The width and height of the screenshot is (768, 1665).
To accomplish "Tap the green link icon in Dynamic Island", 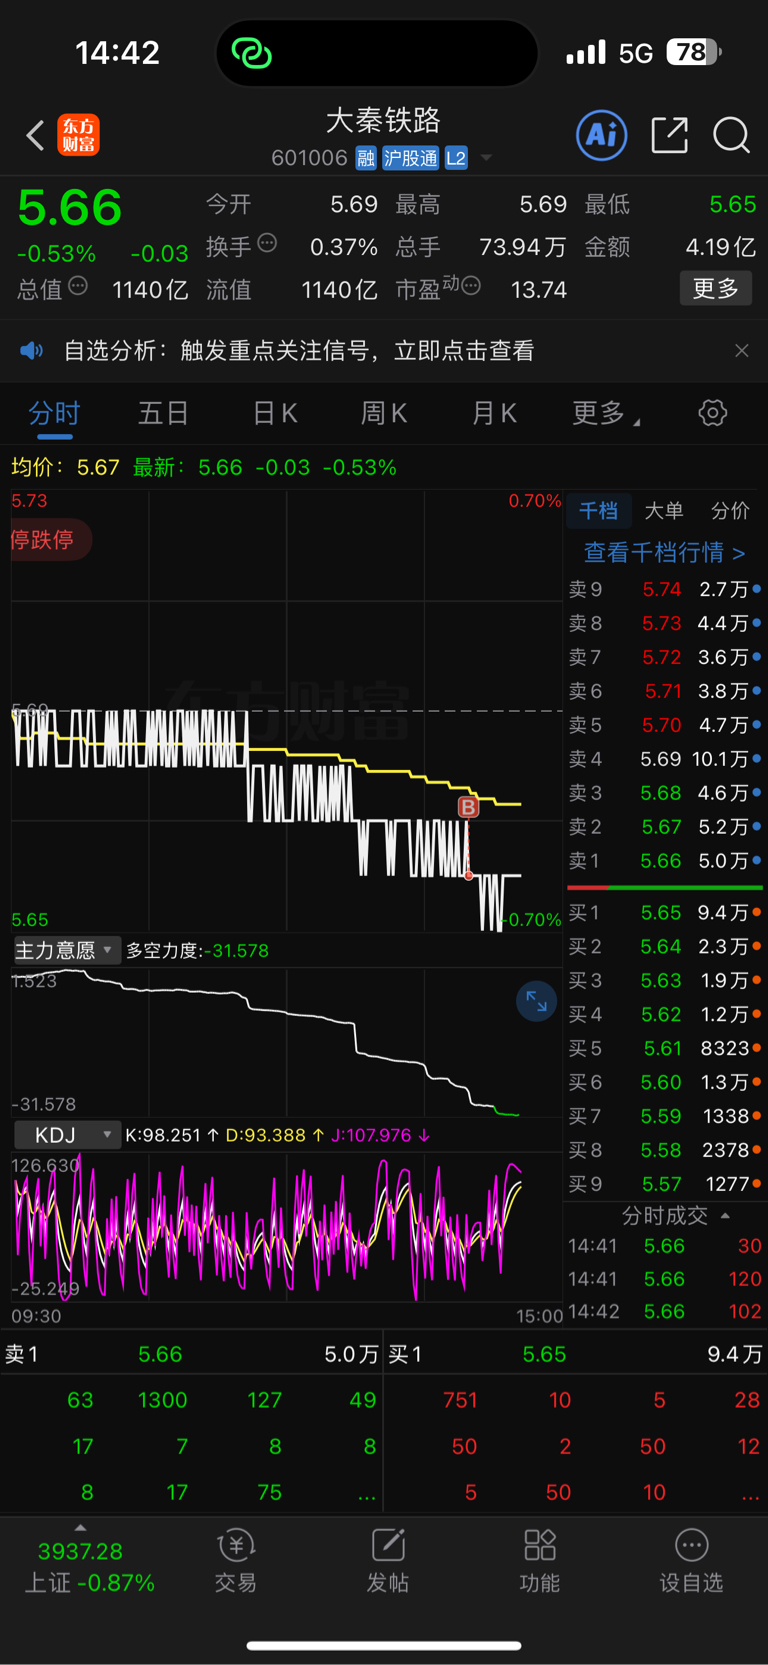I will pyautogui.click(x=251, y=53).
